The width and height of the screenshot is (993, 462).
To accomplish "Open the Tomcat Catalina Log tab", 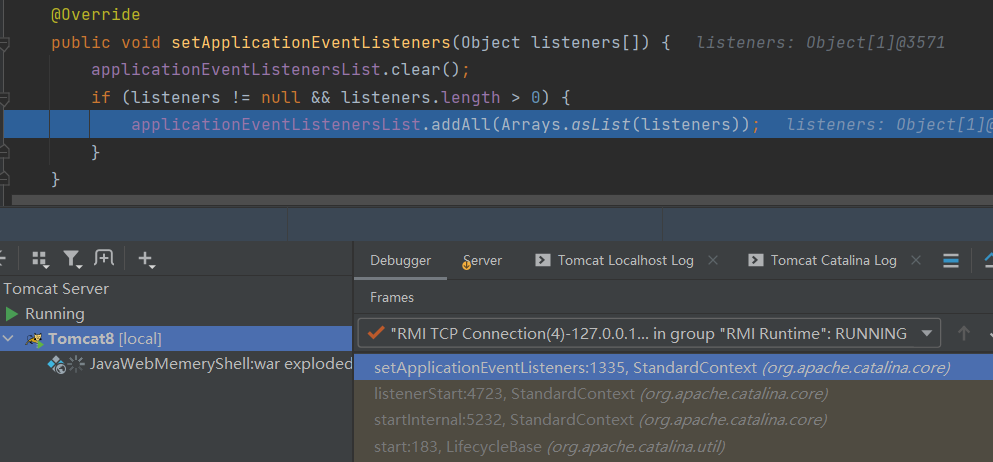I will [x=833, y=260].
